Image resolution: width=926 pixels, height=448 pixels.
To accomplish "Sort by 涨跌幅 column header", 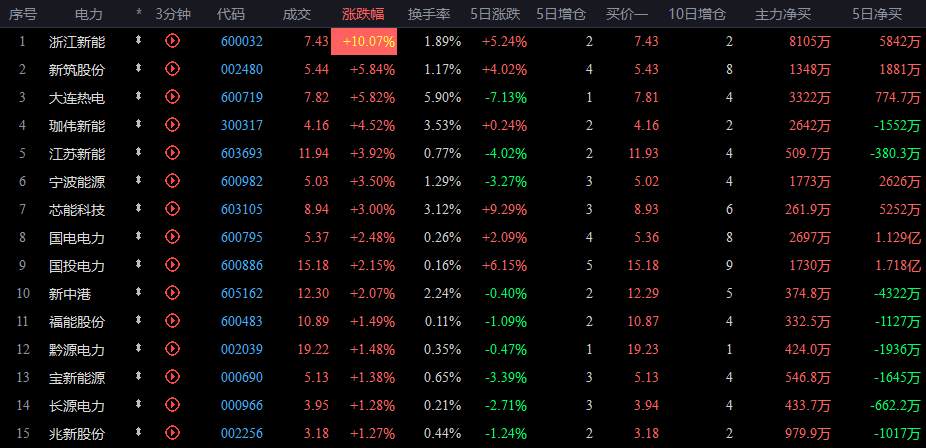I will (363, 14).
